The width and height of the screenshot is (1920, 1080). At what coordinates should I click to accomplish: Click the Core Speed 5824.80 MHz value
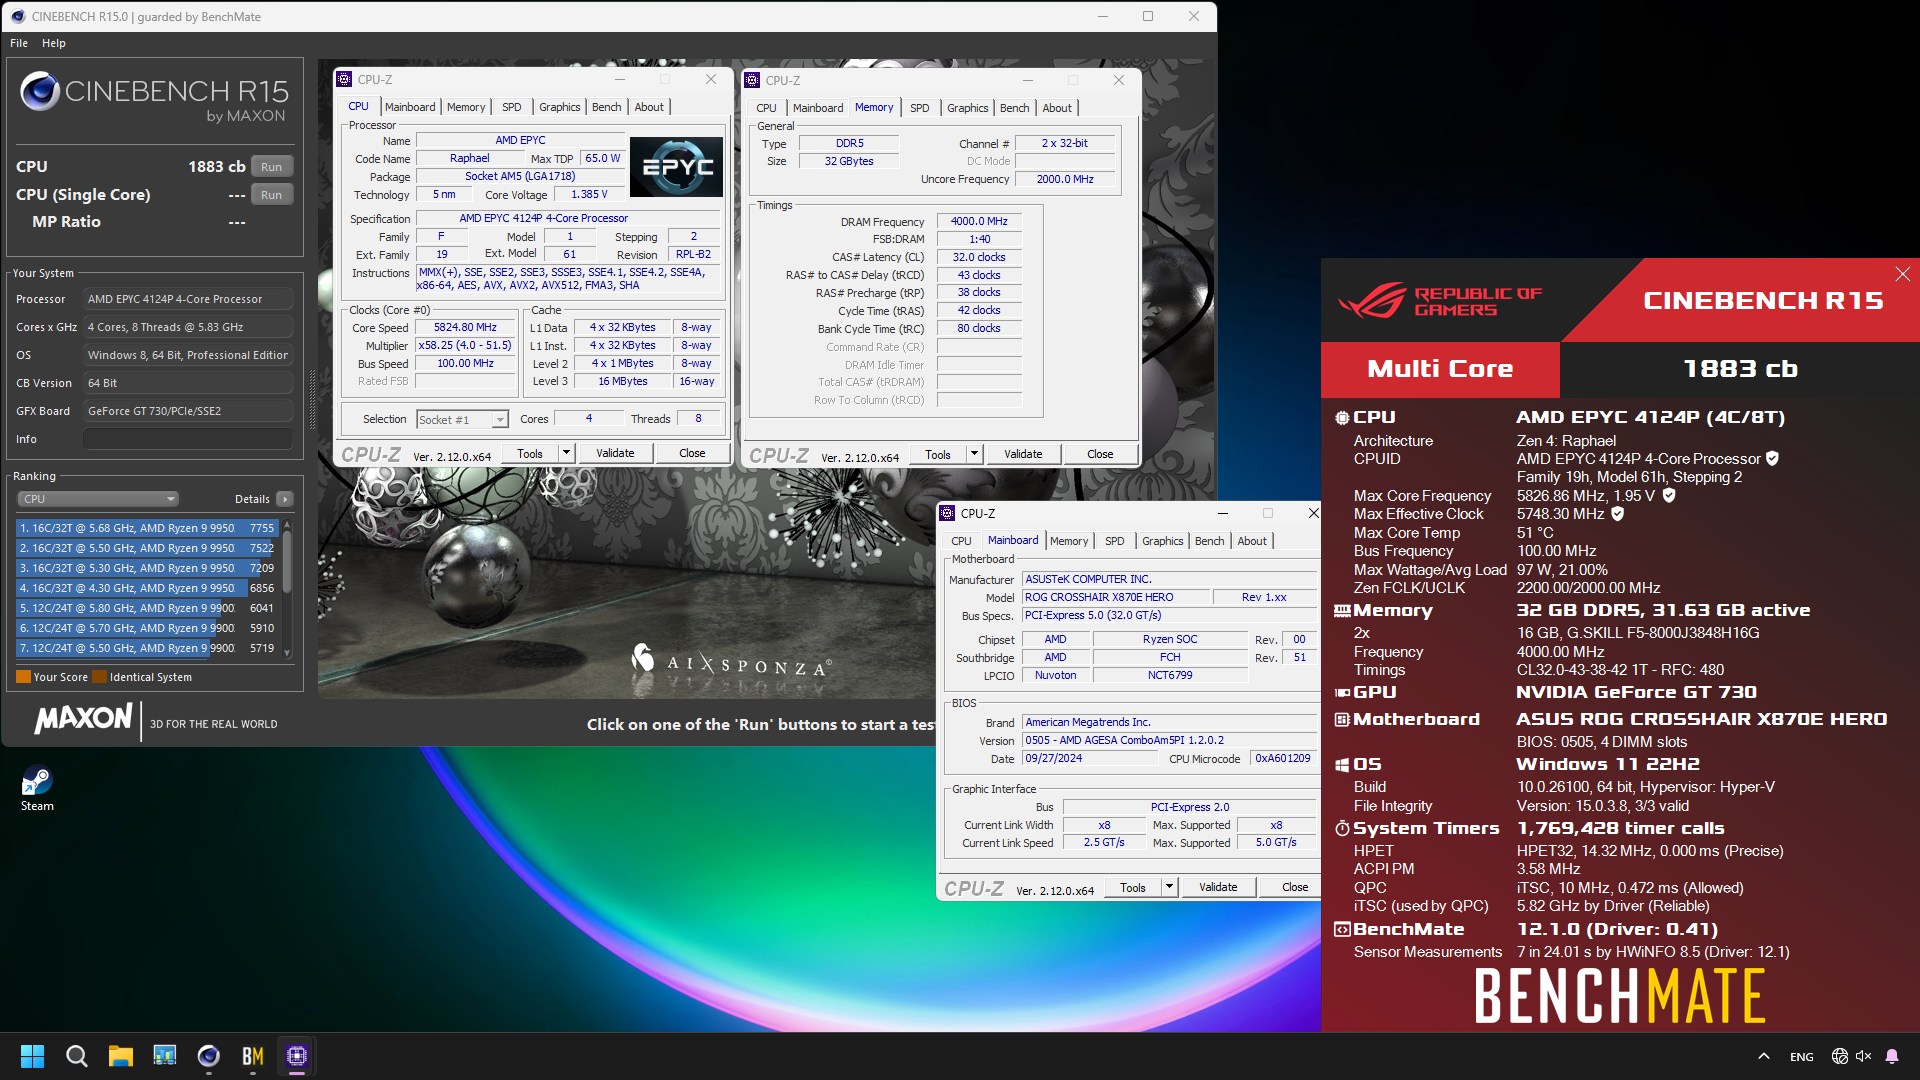[465, 327]
